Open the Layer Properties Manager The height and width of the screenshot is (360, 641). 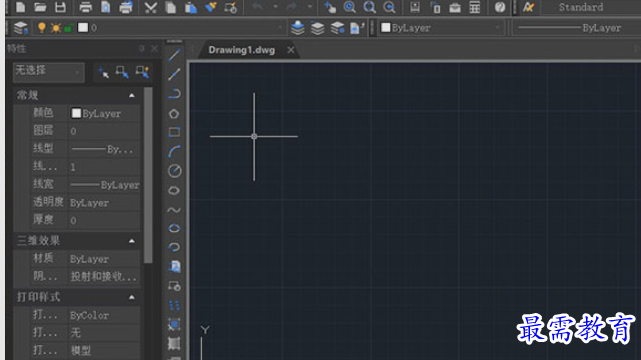[20, 28]
